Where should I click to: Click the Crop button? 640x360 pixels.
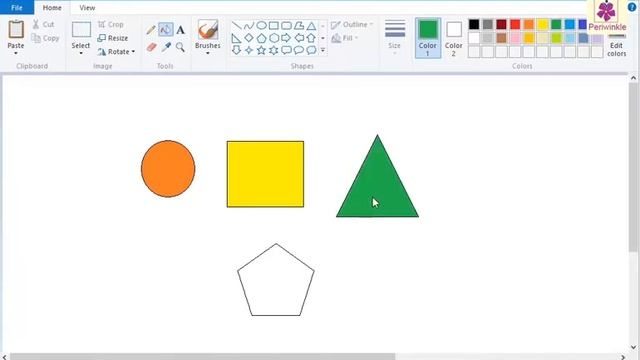[x=111, y=24]
